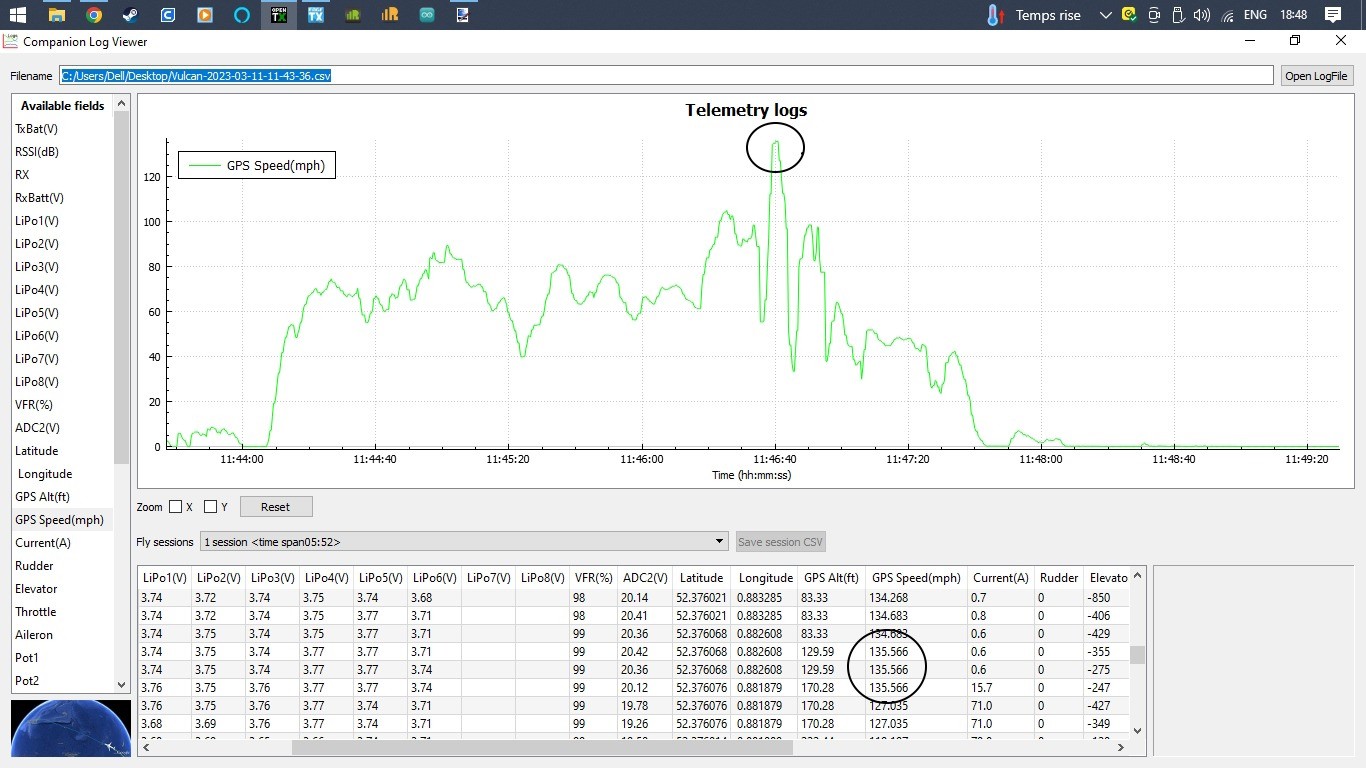Click the Open LogFile button
The image size is (1366, 768).
click(1317, 76)
